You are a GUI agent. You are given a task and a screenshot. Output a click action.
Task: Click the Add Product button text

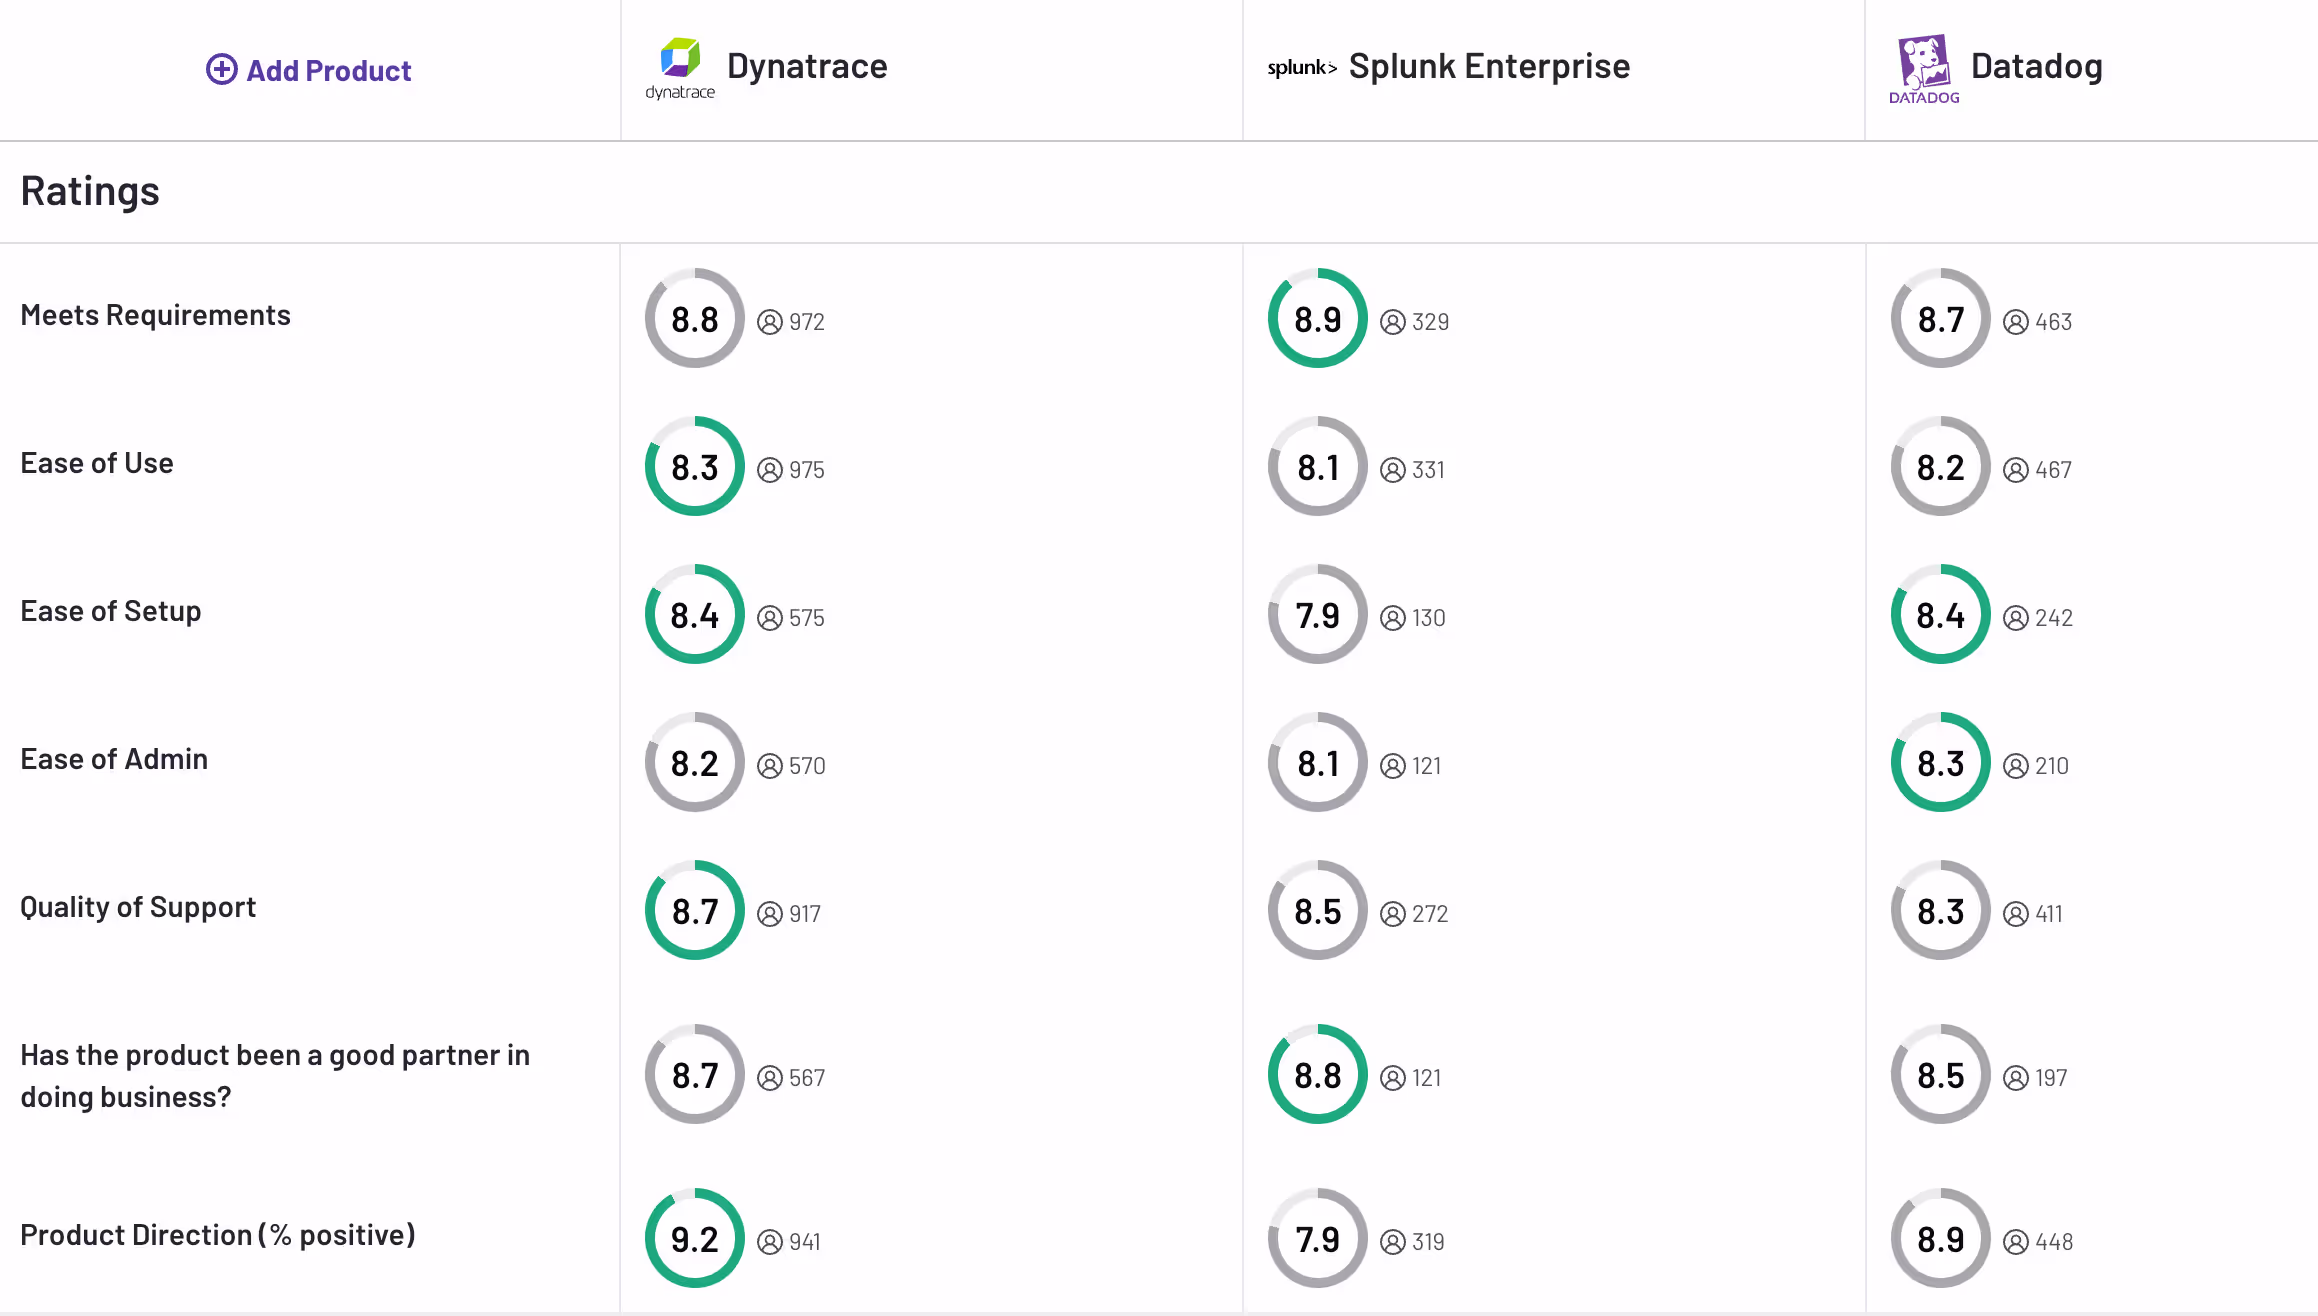point(328,71)
